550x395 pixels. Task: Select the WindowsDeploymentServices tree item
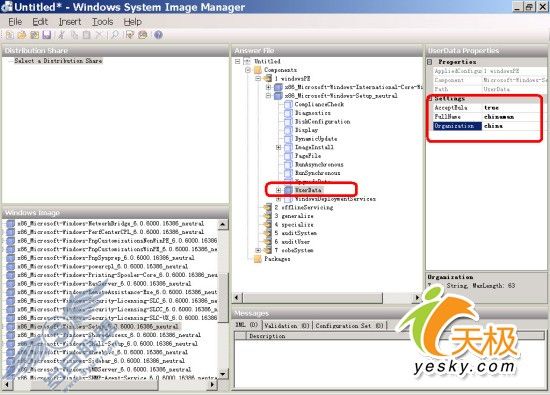(335, 199)
